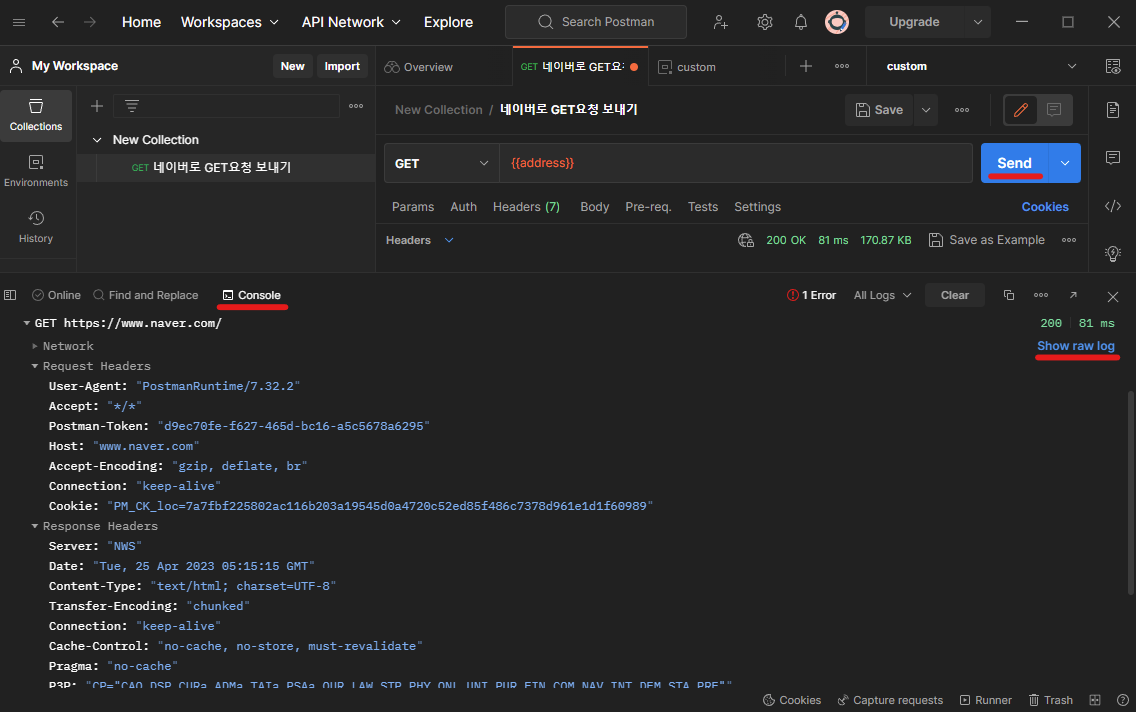The image size is (1136, 712).
Task: Open code snippet icon
Action: tap(1113, 206)
